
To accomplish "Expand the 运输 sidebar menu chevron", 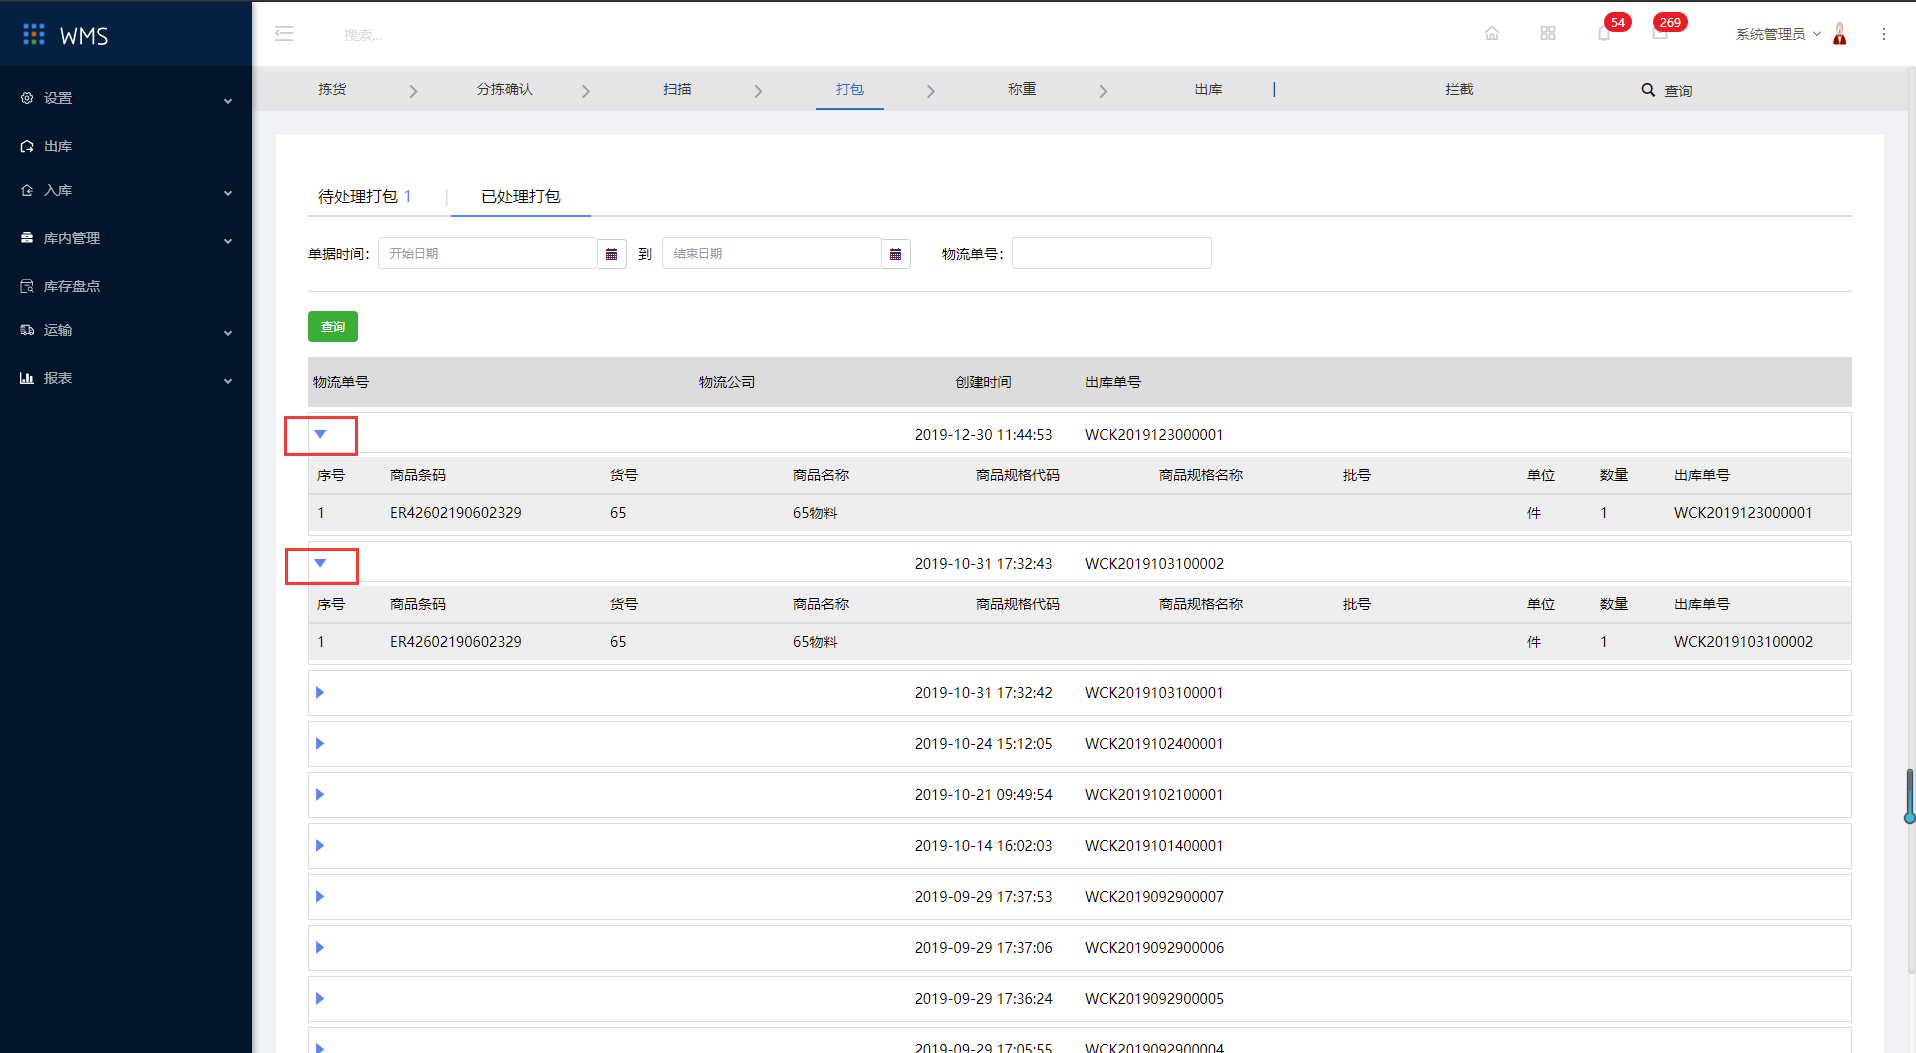I will 228,332.
